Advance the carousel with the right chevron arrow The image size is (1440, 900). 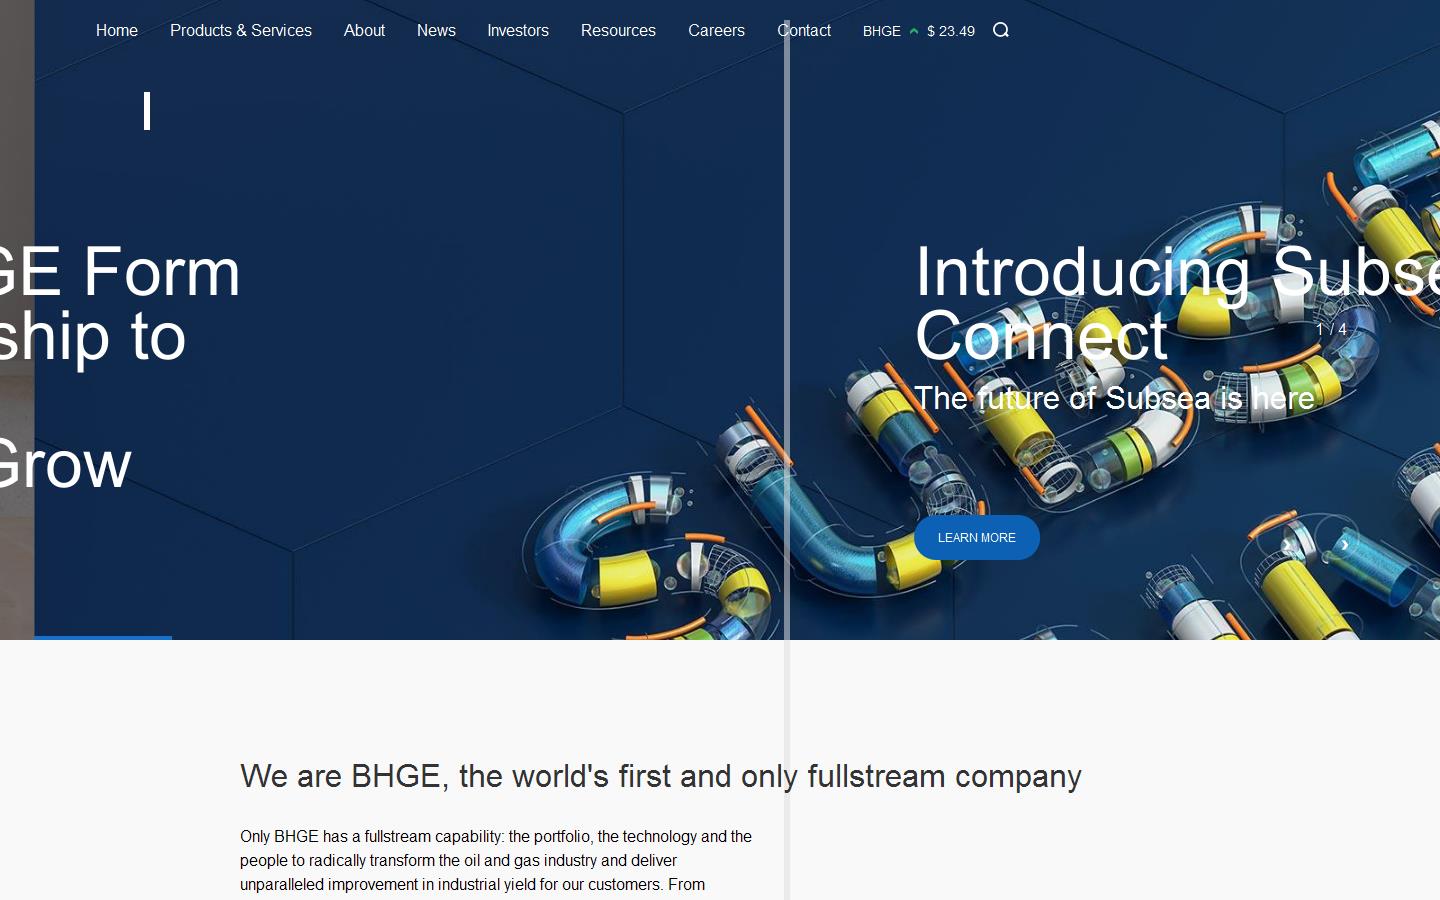[x=1345, y=543]
